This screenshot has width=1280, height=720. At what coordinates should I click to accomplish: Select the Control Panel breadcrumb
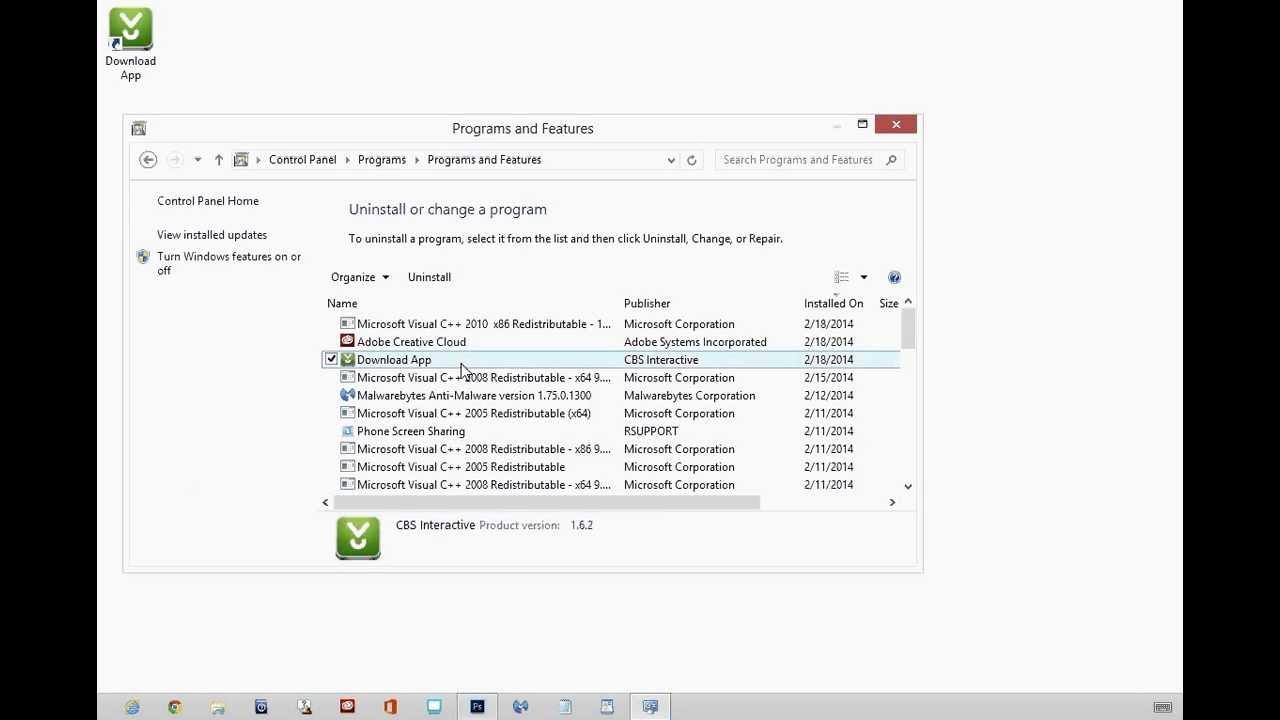[x=302, y=160]
